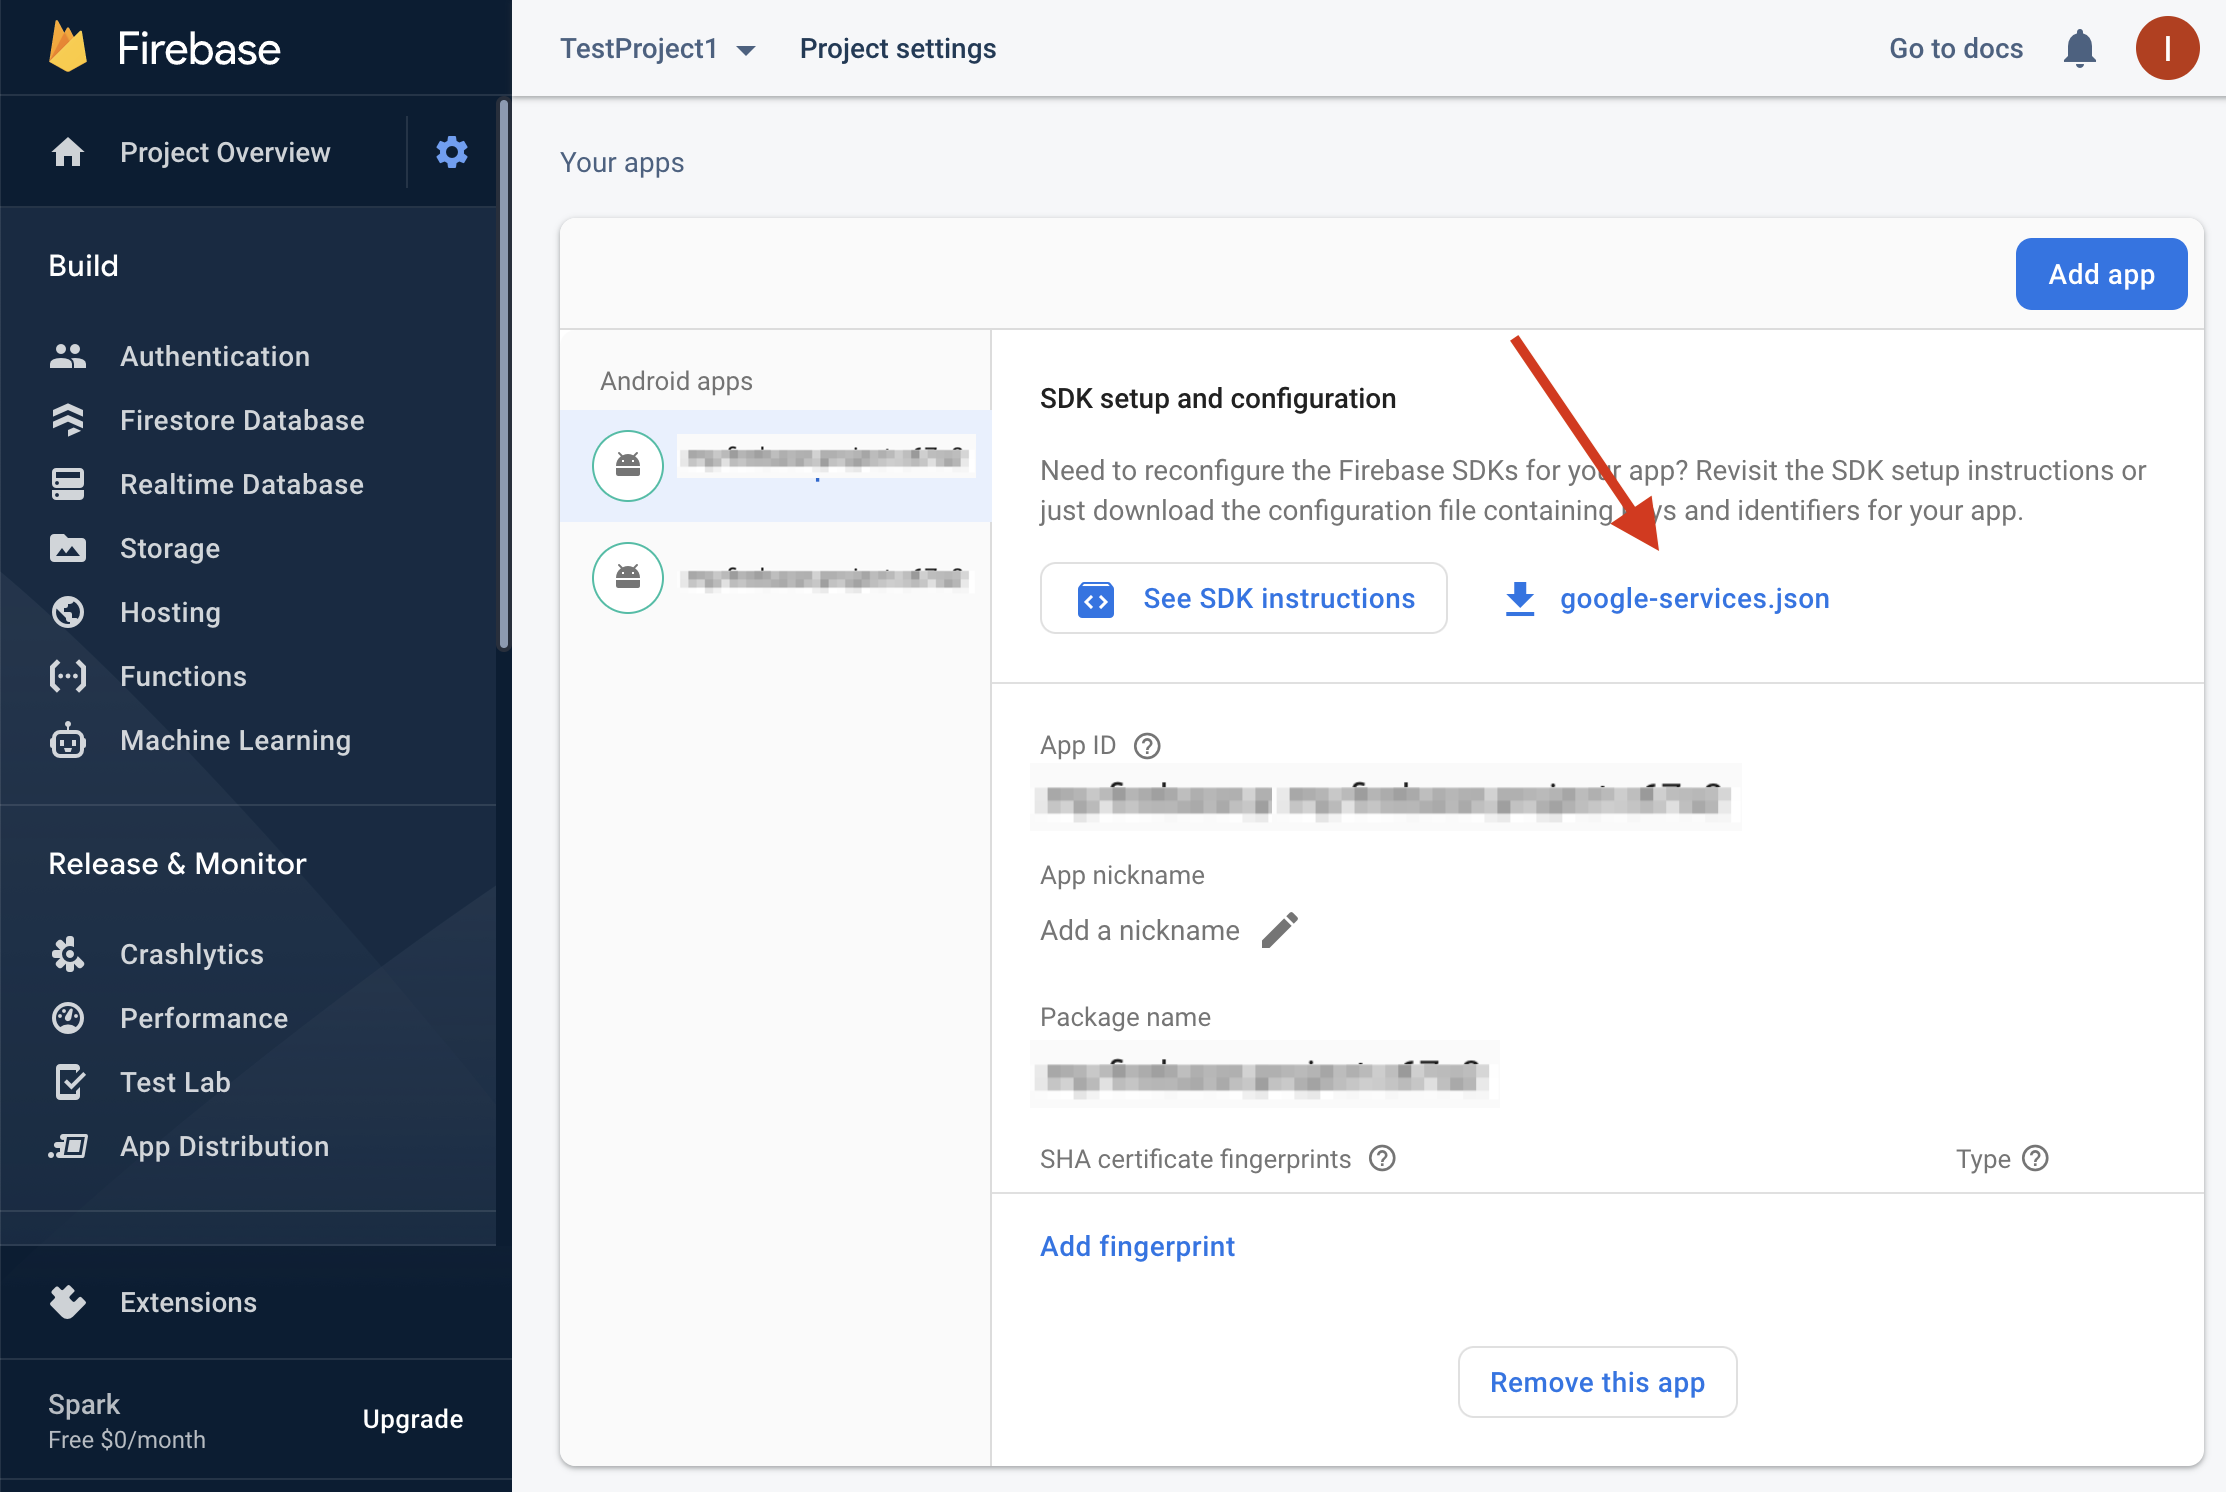Click the Upgrade plan link in sidebar
Image resolution: width=2226 pixels, height=1492 pixels.
pyautogui.click(x=413, y=1419)
